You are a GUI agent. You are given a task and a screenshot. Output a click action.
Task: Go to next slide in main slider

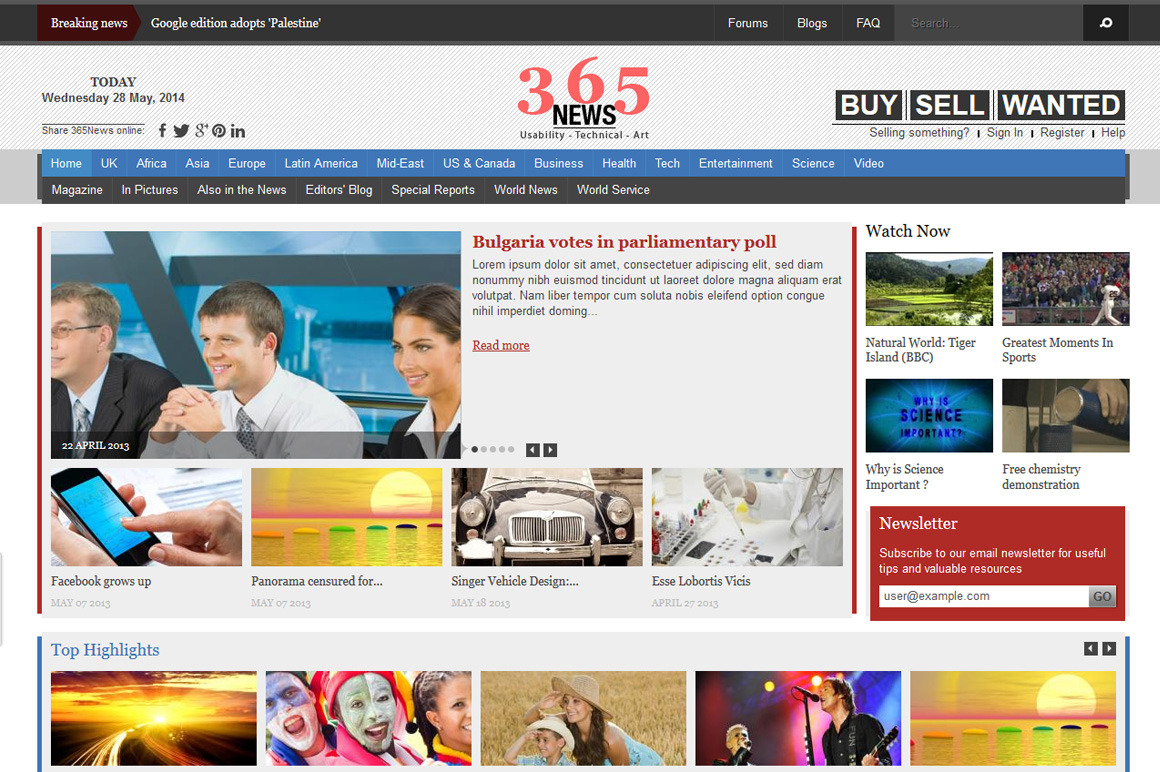click(550, 450)
